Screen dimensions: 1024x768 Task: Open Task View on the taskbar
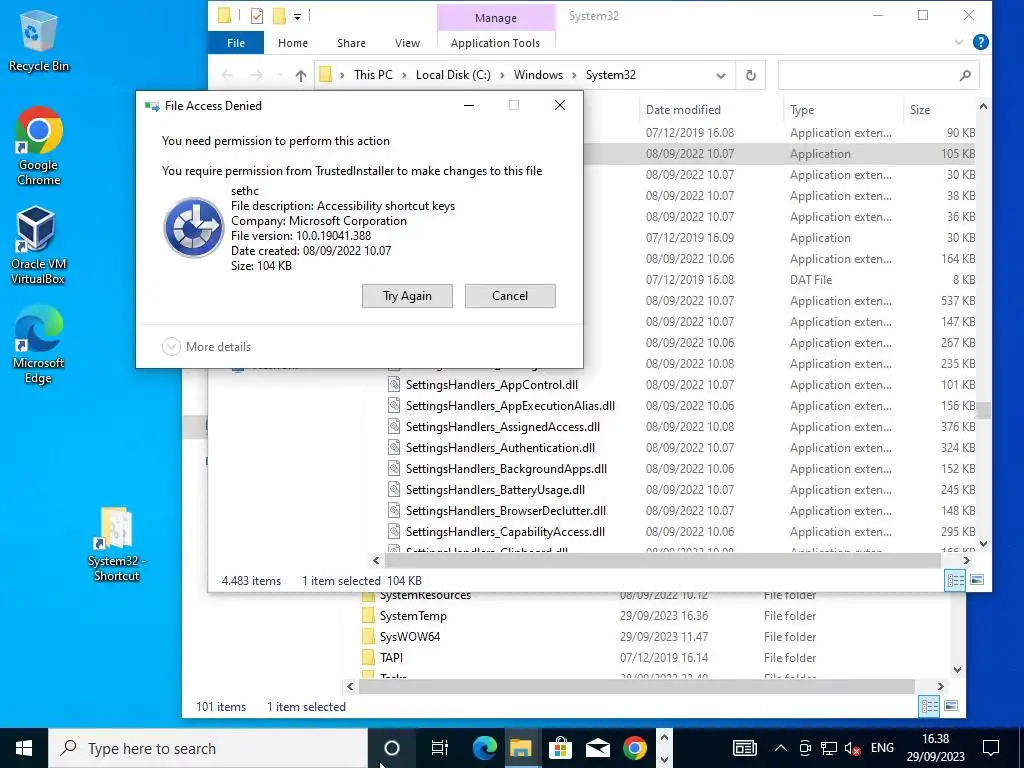[x=440, y=748]
